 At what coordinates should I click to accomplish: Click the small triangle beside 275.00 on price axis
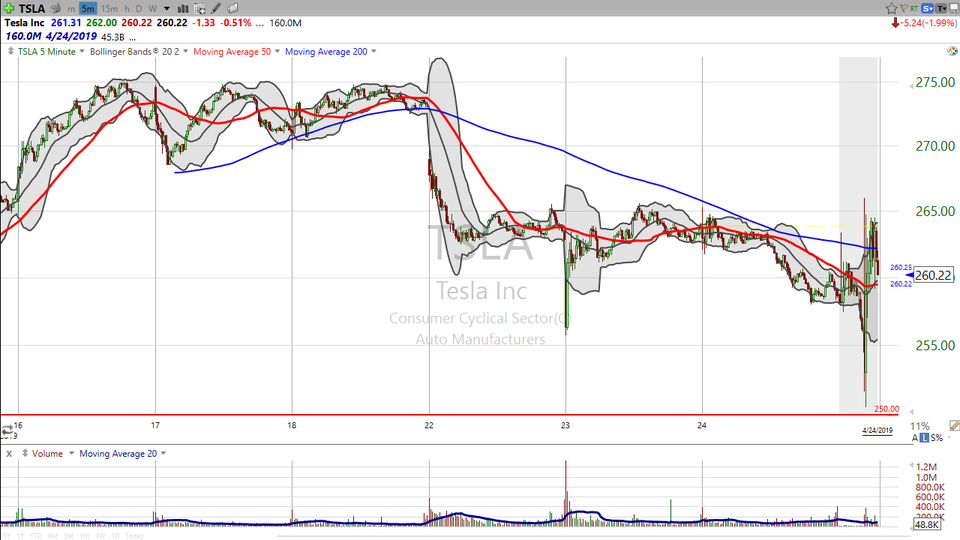[911, 86]
